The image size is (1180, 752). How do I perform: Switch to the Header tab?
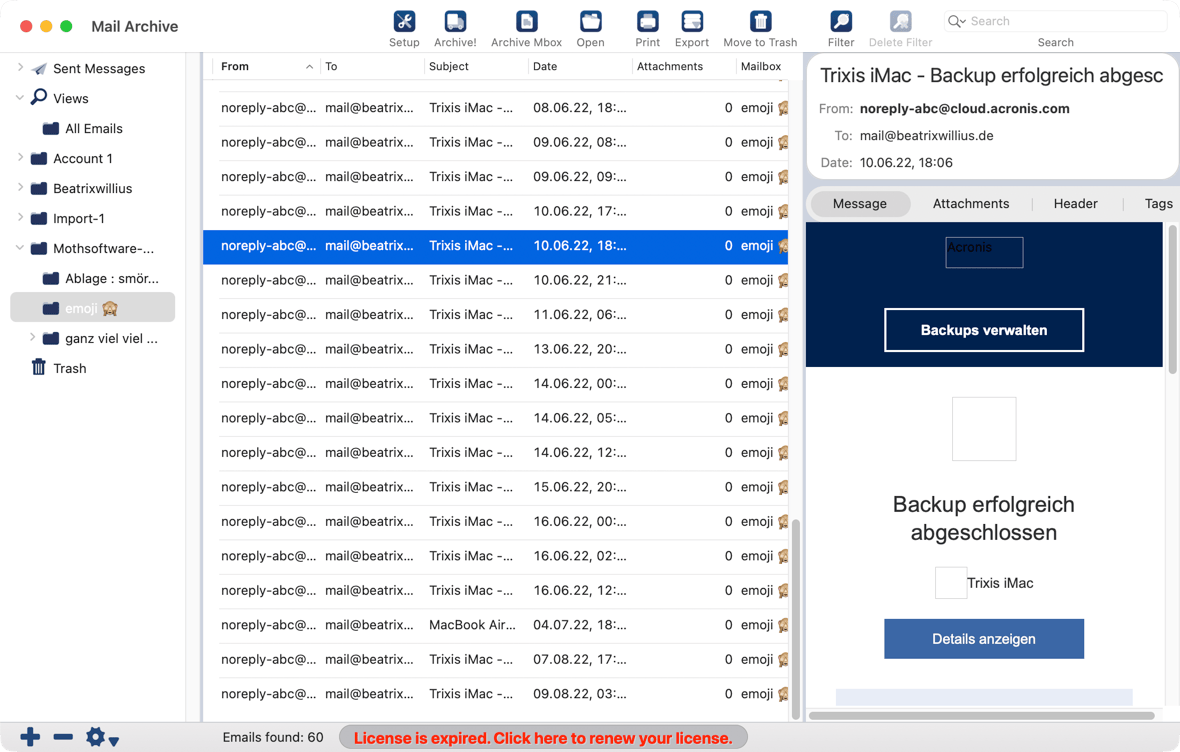1075,204
